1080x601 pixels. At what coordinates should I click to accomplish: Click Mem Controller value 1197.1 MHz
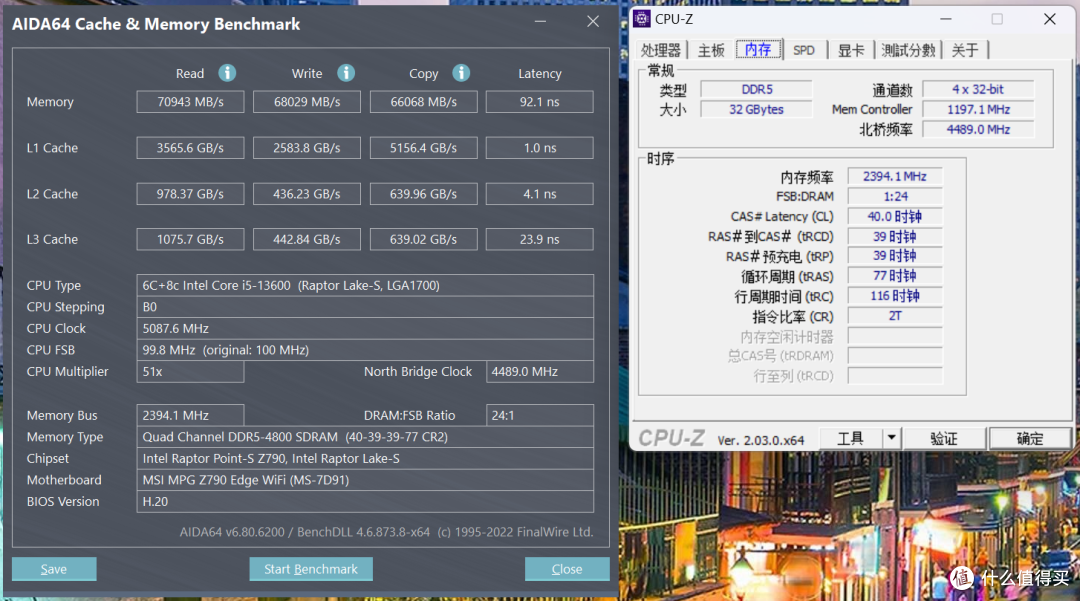978,109
